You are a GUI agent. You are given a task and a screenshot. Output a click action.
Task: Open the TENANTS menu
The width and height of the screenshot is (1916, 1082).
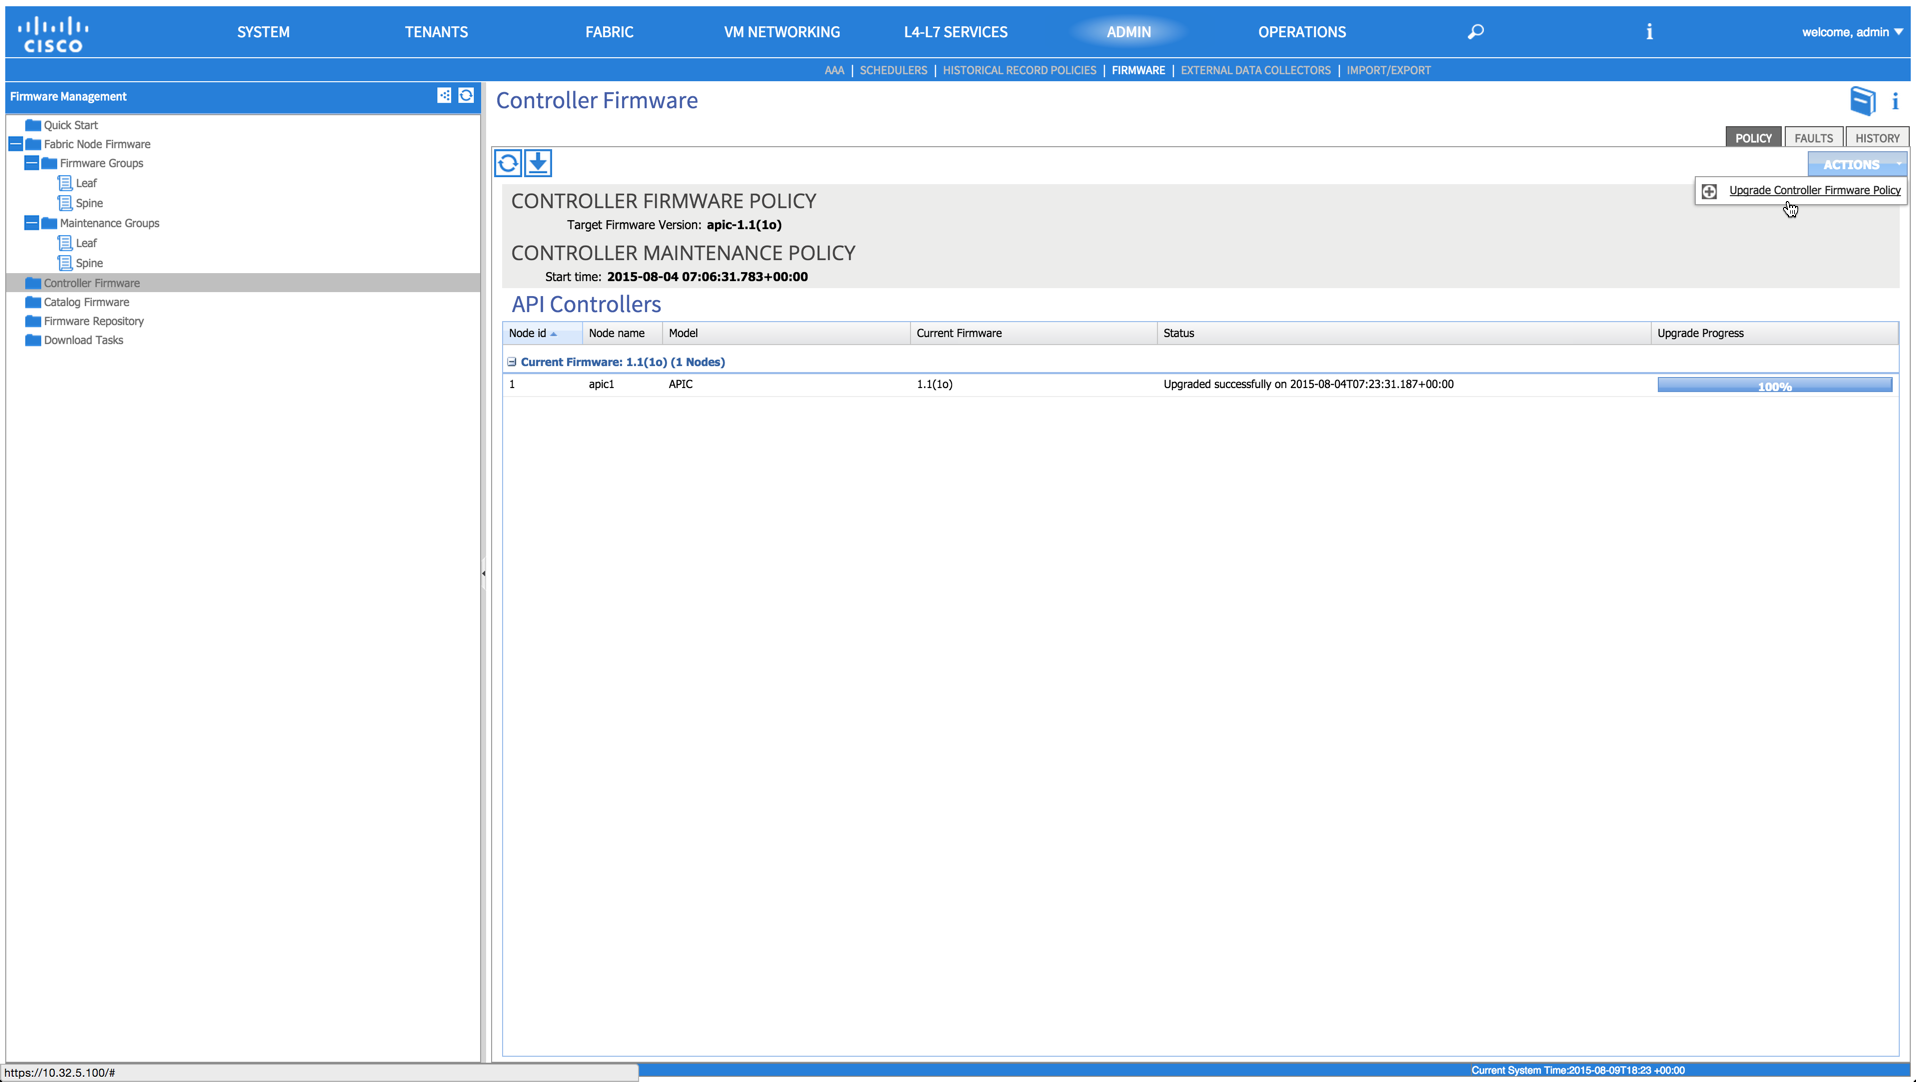436,32
